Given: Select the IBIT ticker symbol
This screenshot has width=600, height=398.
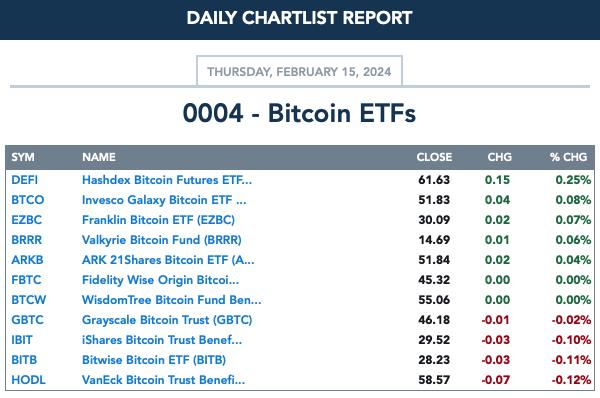Looking at the screenshot, I should click(x=22, y=340).
